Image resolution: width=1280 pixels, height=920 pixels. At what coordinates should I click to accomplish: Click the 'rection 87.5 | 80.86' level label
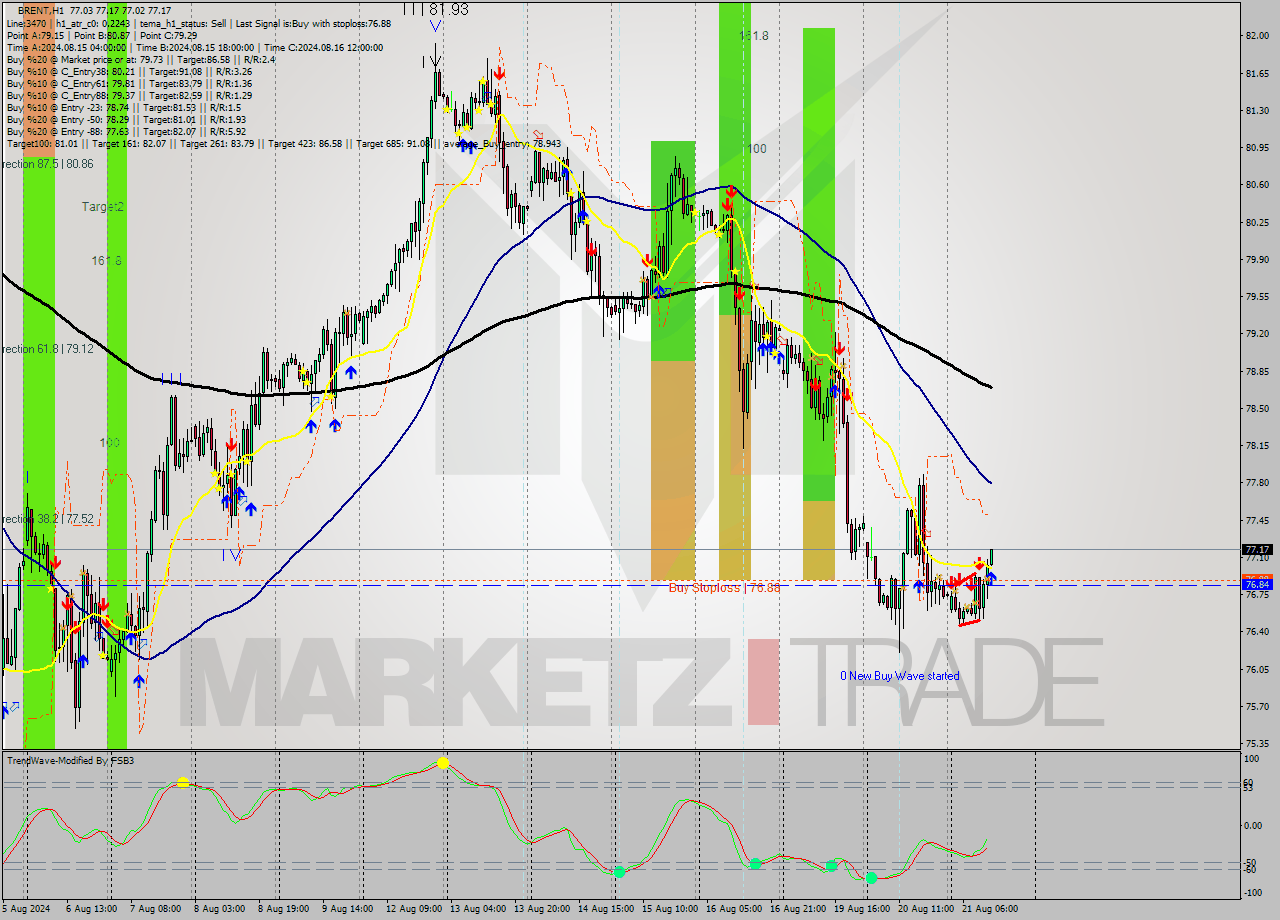47,163
